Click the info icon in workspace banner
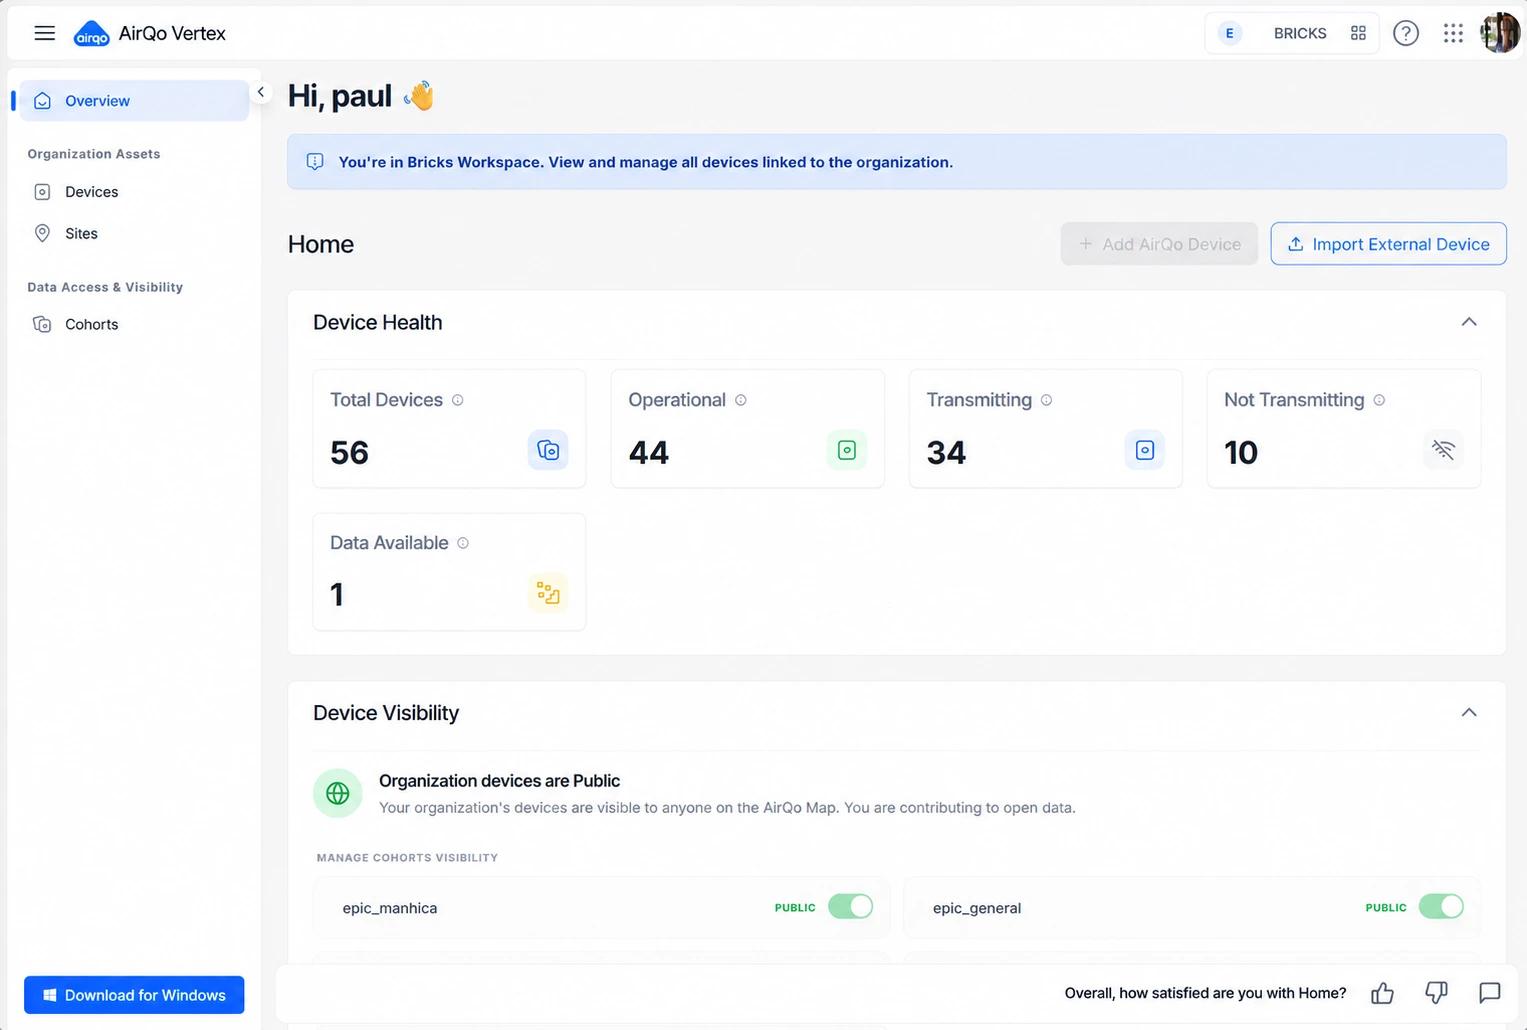Viewport: 1527px width, 1030px height. (x=315, y=162)
